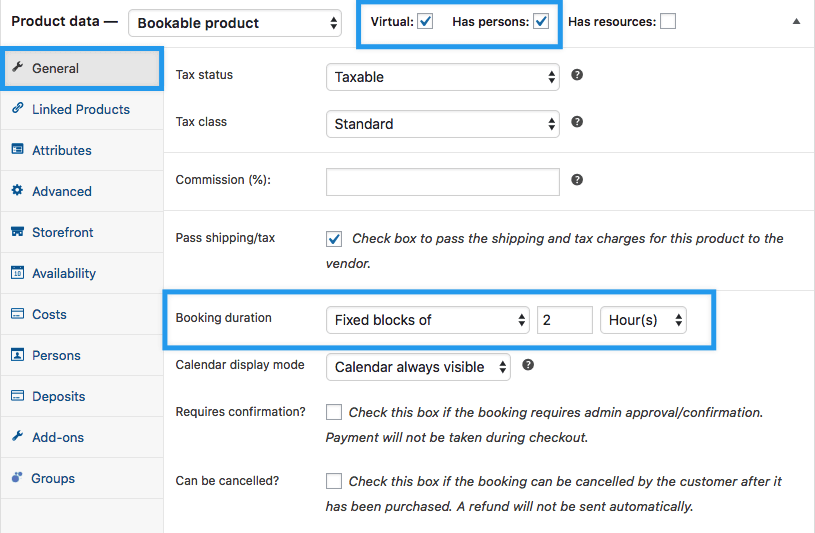The image size is (815, 533).
Task: Click help icon next to Calendar display mode
Action: tap(528, 365)
